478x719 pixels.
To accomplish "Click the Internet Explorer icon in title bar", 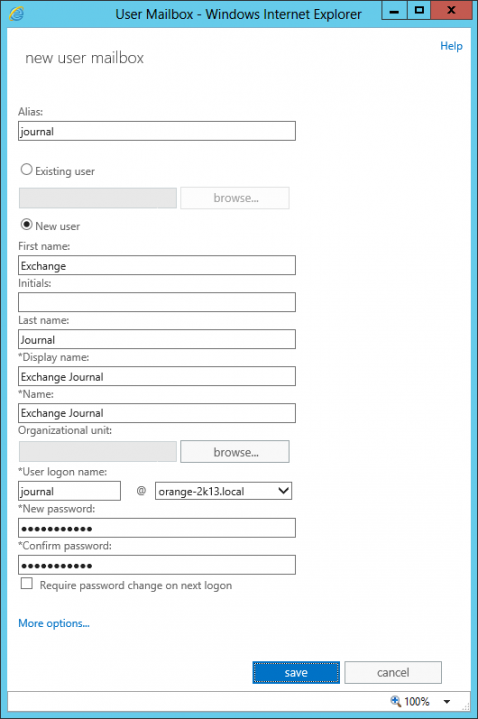I will coord(17,14).
